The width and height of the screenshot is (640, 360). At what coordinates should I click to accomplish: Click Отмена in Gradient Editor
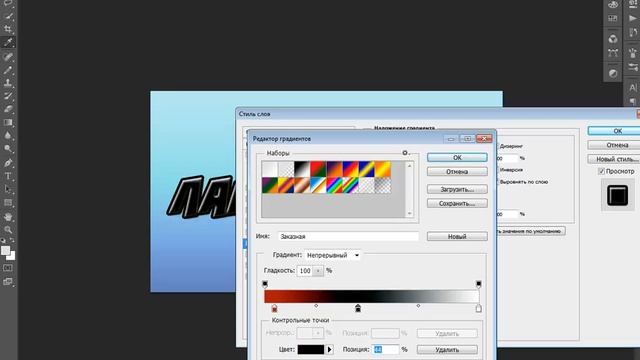click(x=457, y=172)
